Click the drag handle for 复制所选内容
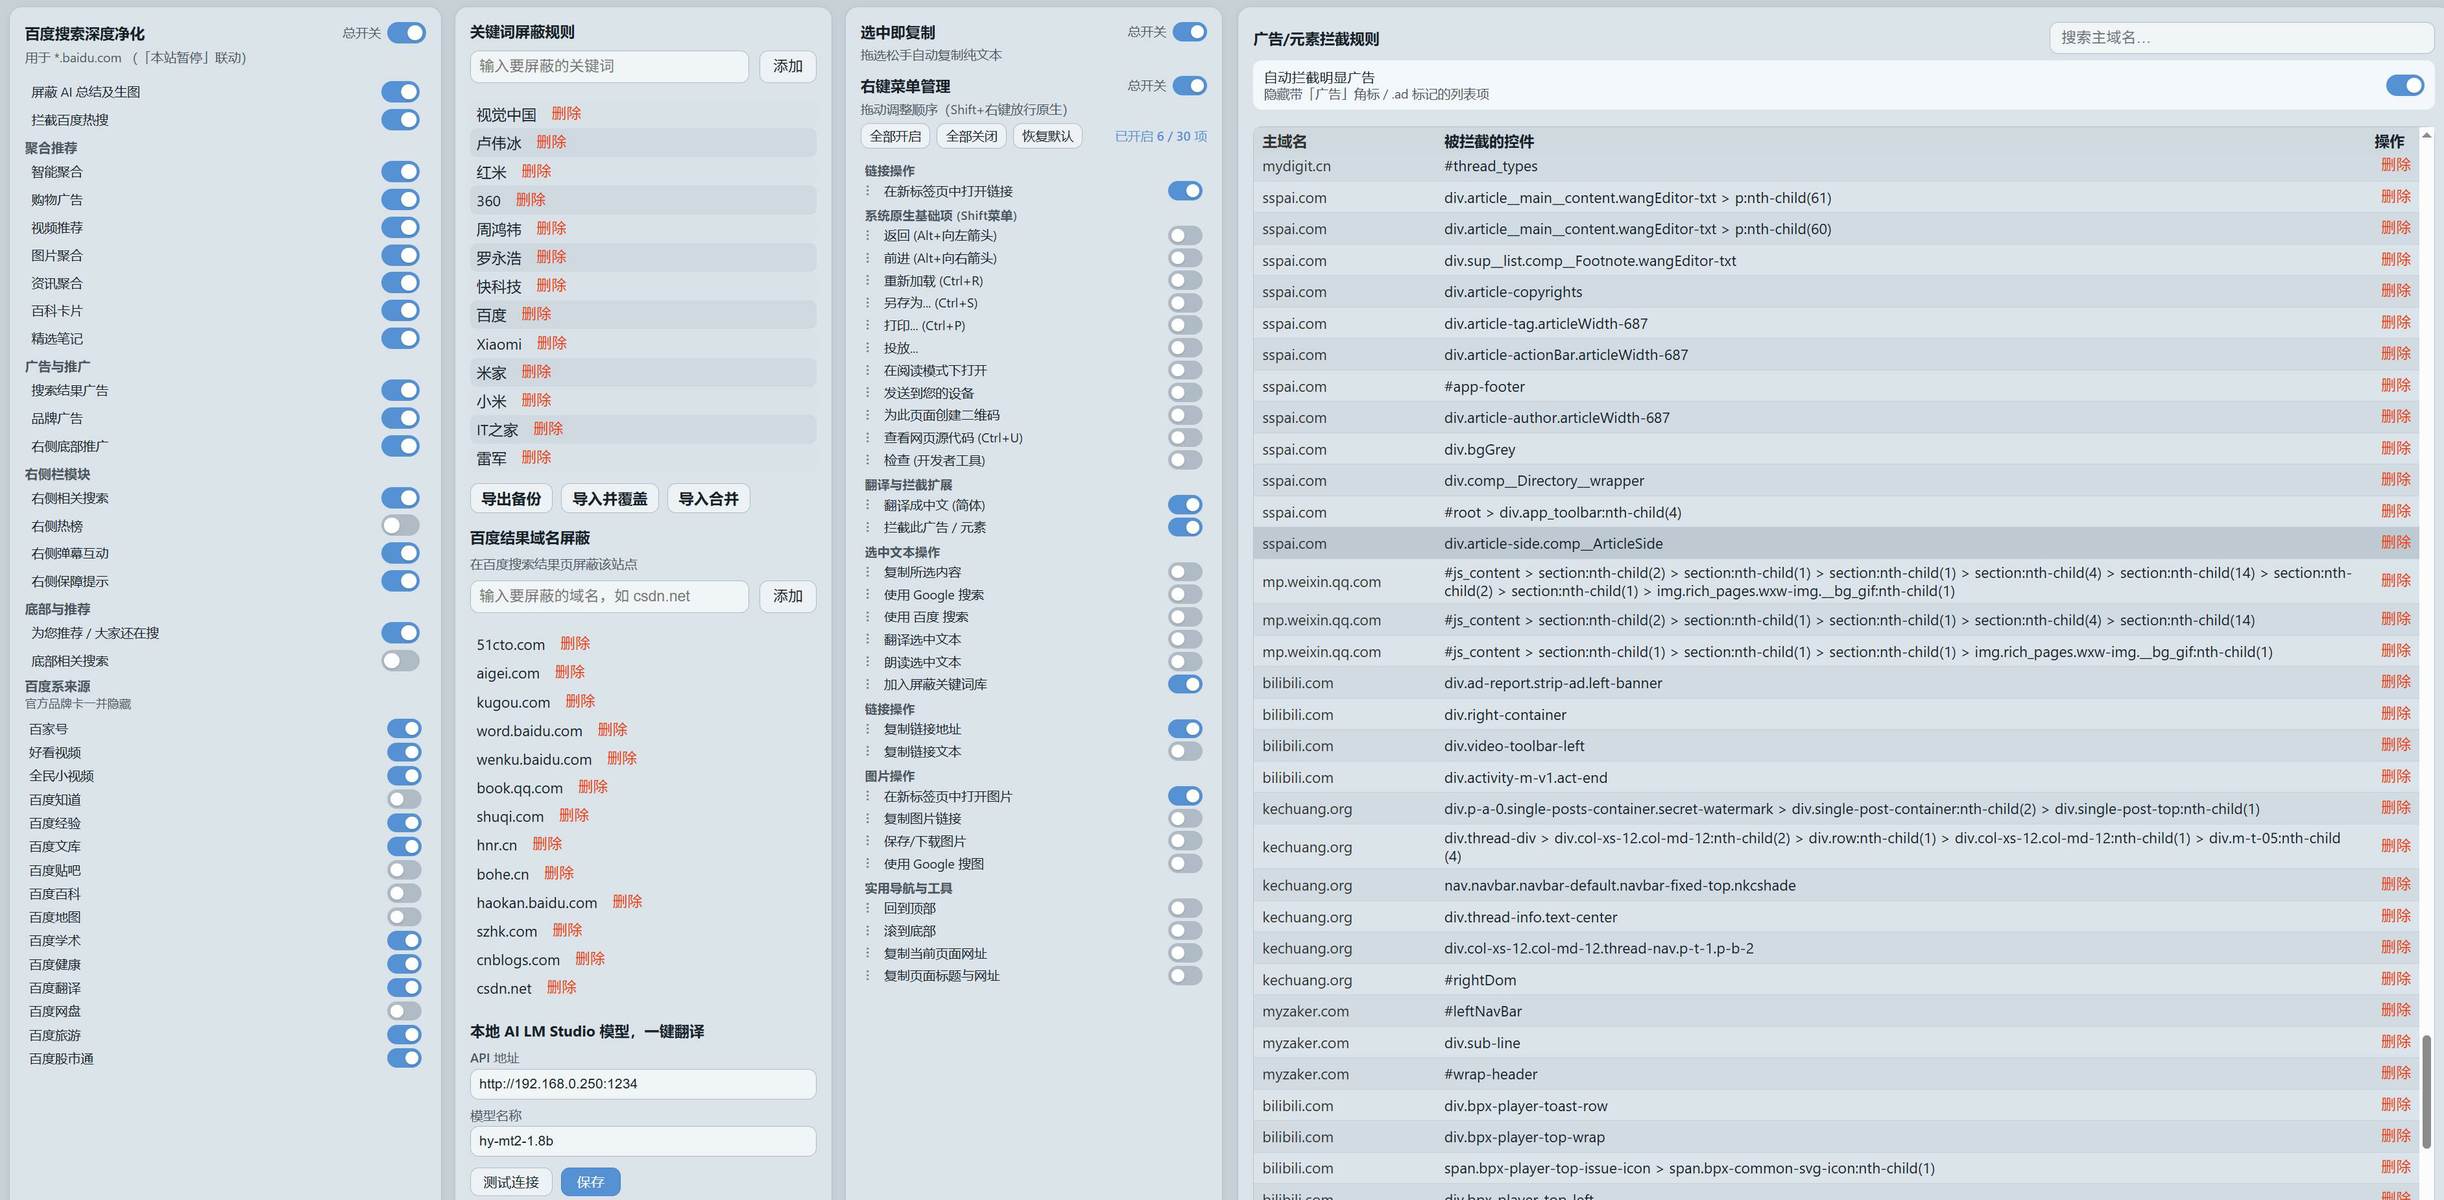 point(868,572)
